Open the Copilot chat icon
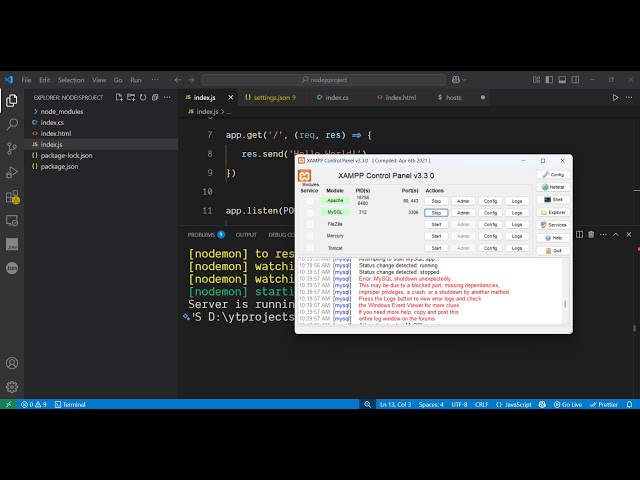Screen dimensions: 640x480 (x=456, y=80)
